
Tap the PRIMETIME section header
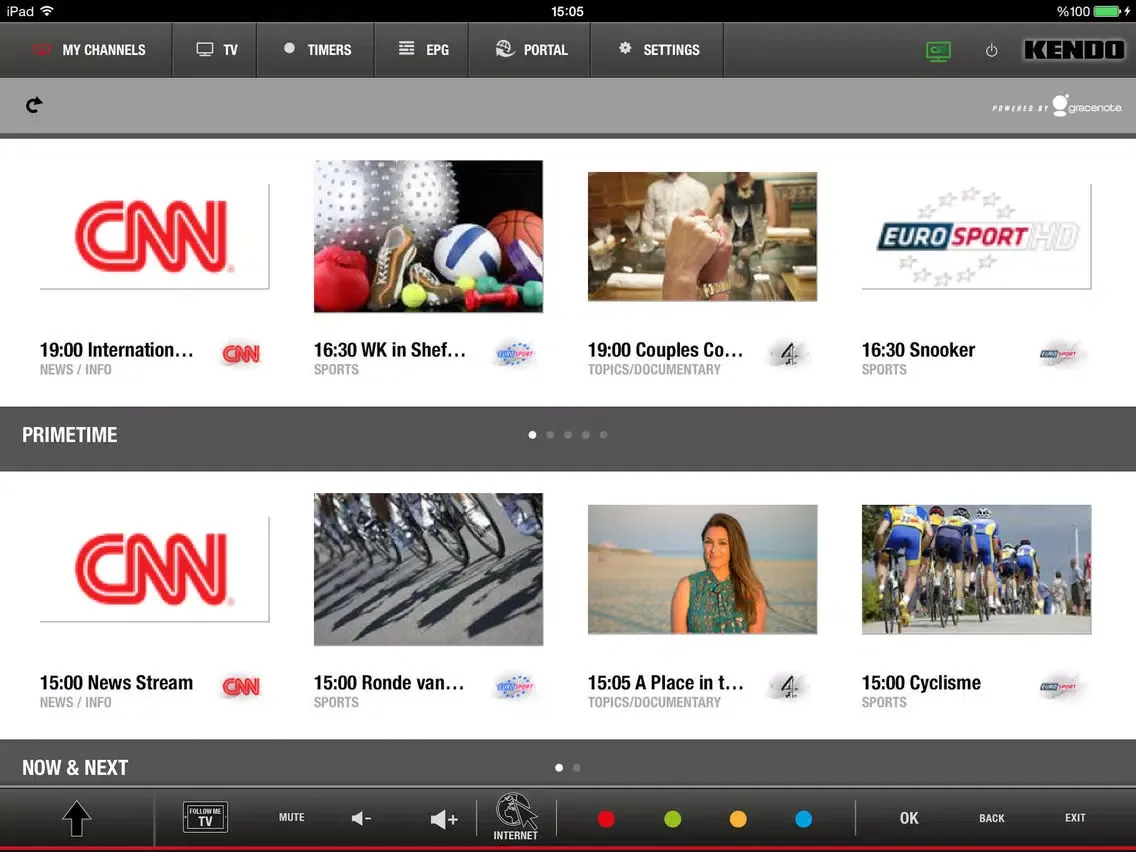(x=70, y=435)
